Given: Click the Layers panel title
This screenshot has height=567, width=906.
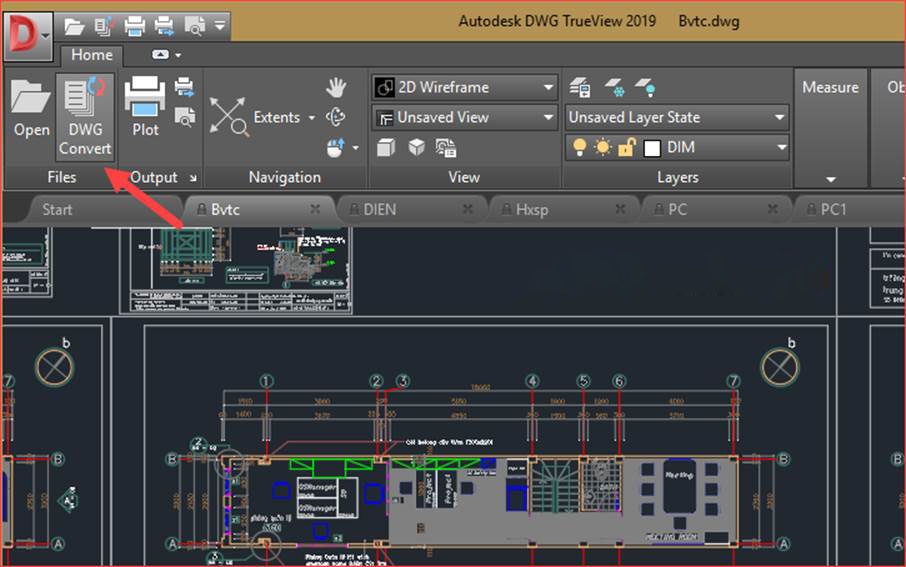Looking at the screenshot, I should (x=678, y=177).
